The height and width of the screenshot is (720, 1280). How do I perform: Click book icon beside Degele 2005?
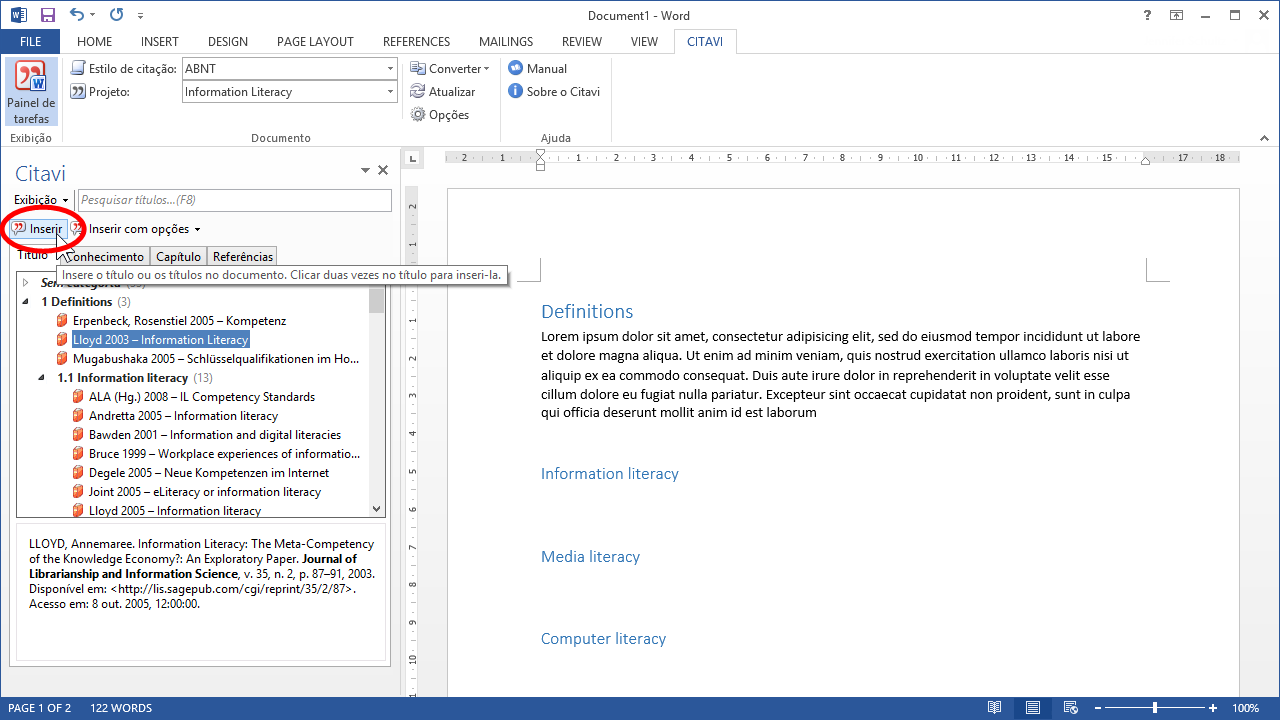click(78, 473)
